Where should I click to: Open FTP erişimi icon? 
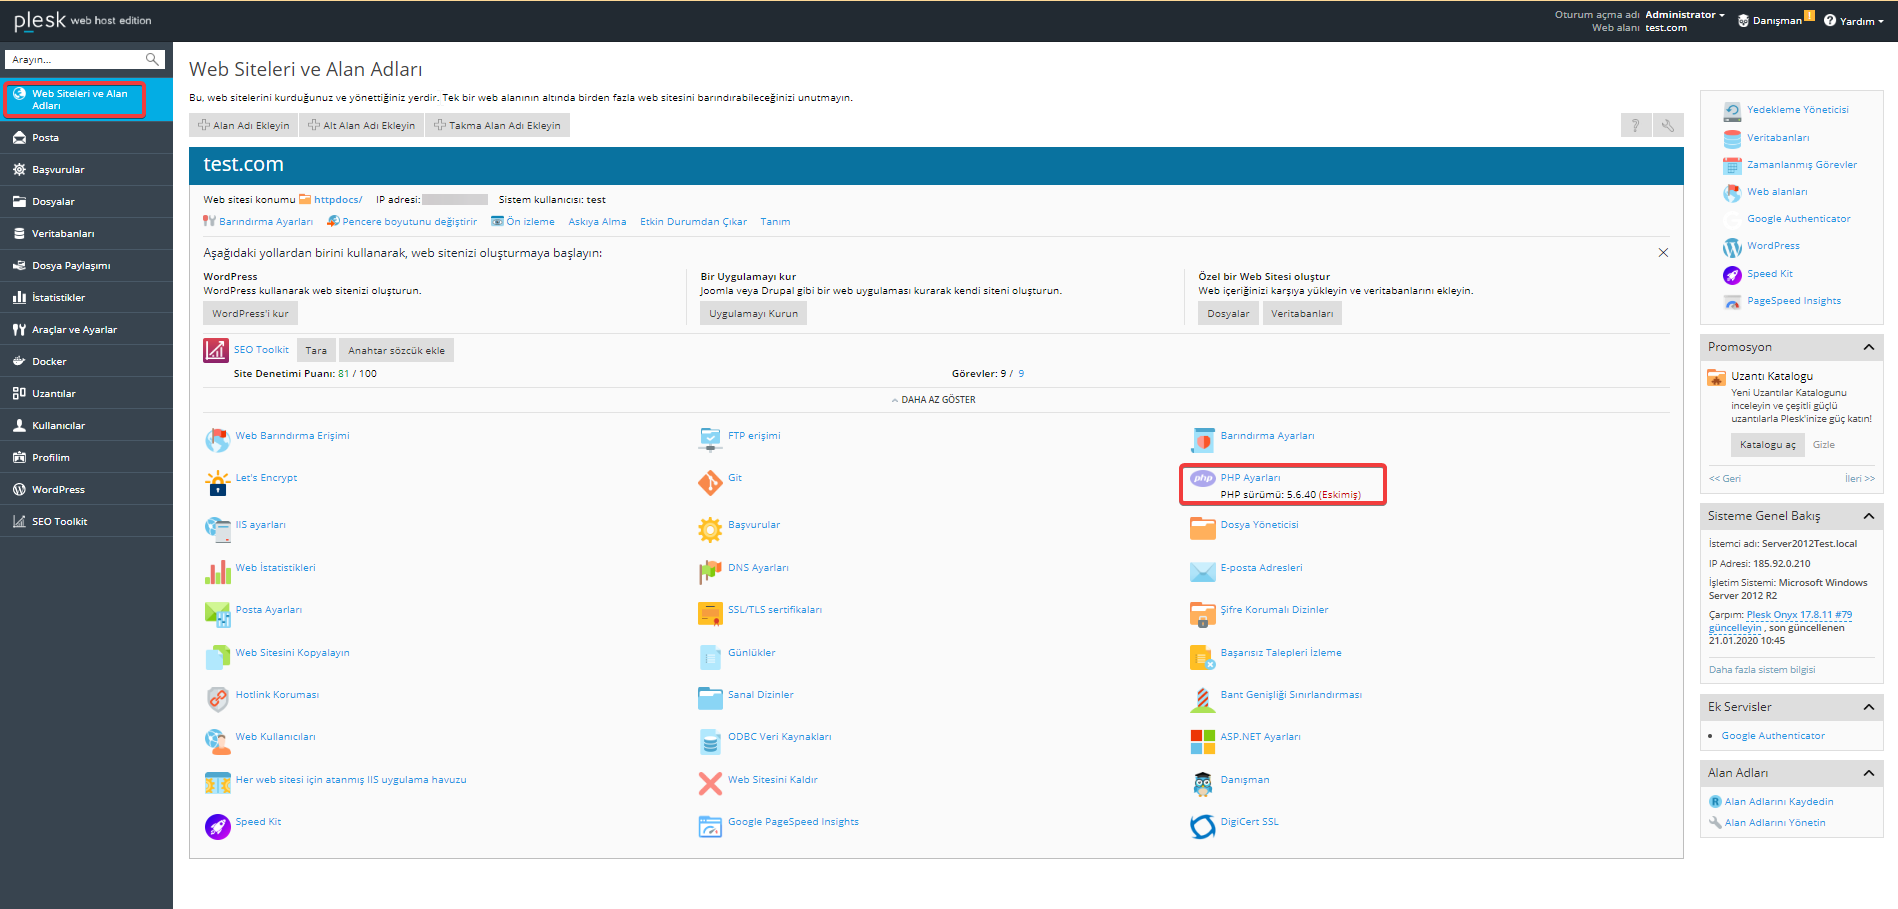(710, 440)
